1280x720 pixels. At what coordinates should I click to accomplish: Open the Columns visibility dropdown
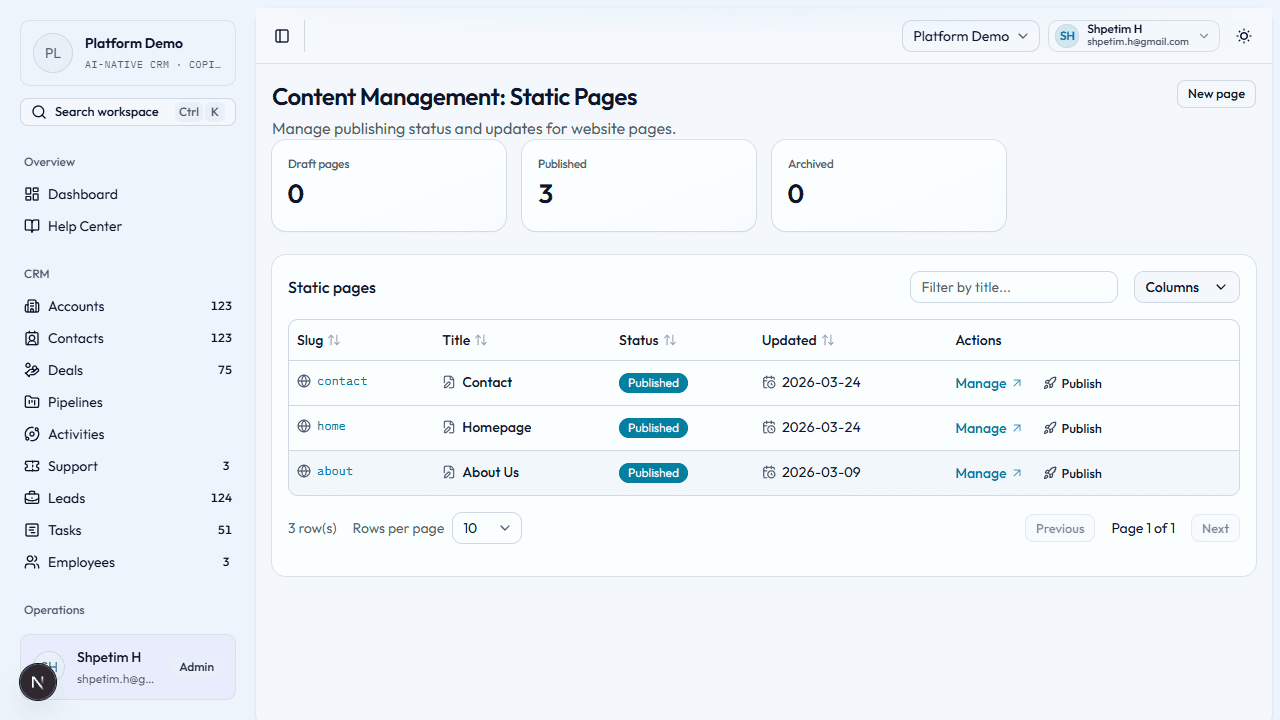pos(1186,287)
